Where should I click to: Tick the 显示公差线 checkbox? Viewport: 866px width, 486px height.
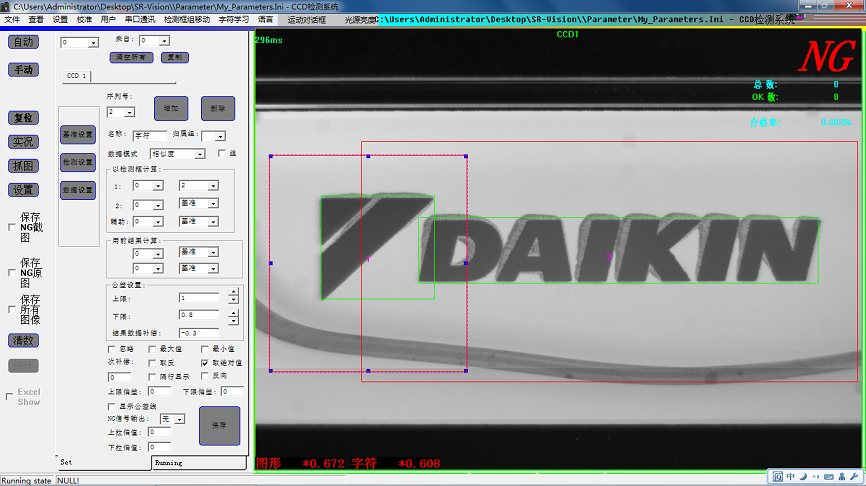pos(112,407)
